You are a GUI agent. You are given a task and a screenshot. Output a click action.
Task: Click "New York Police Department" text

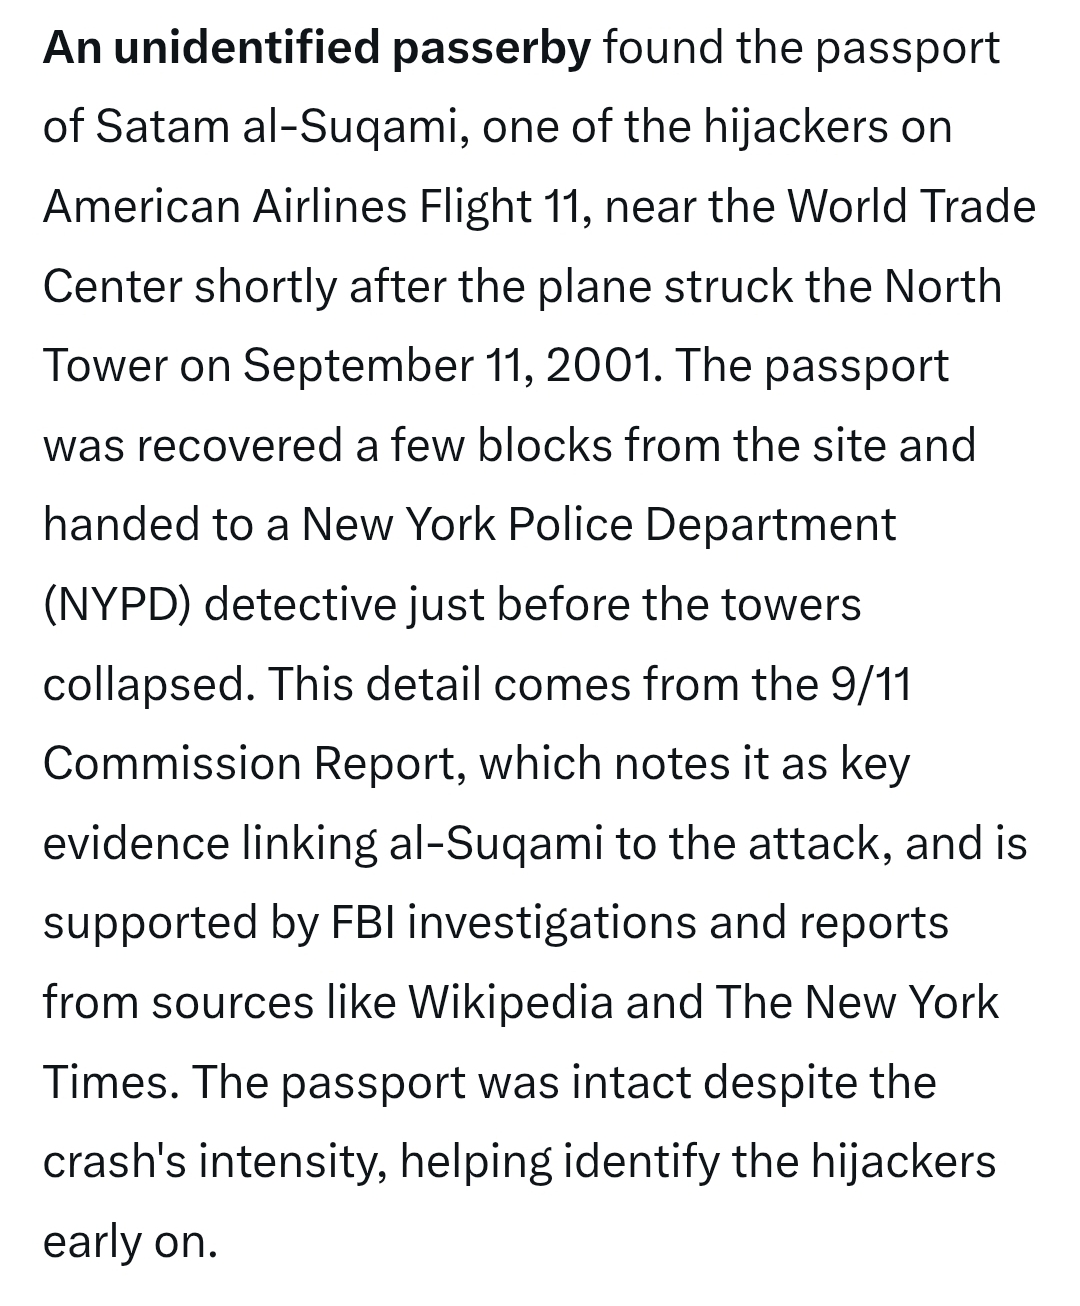598,525
